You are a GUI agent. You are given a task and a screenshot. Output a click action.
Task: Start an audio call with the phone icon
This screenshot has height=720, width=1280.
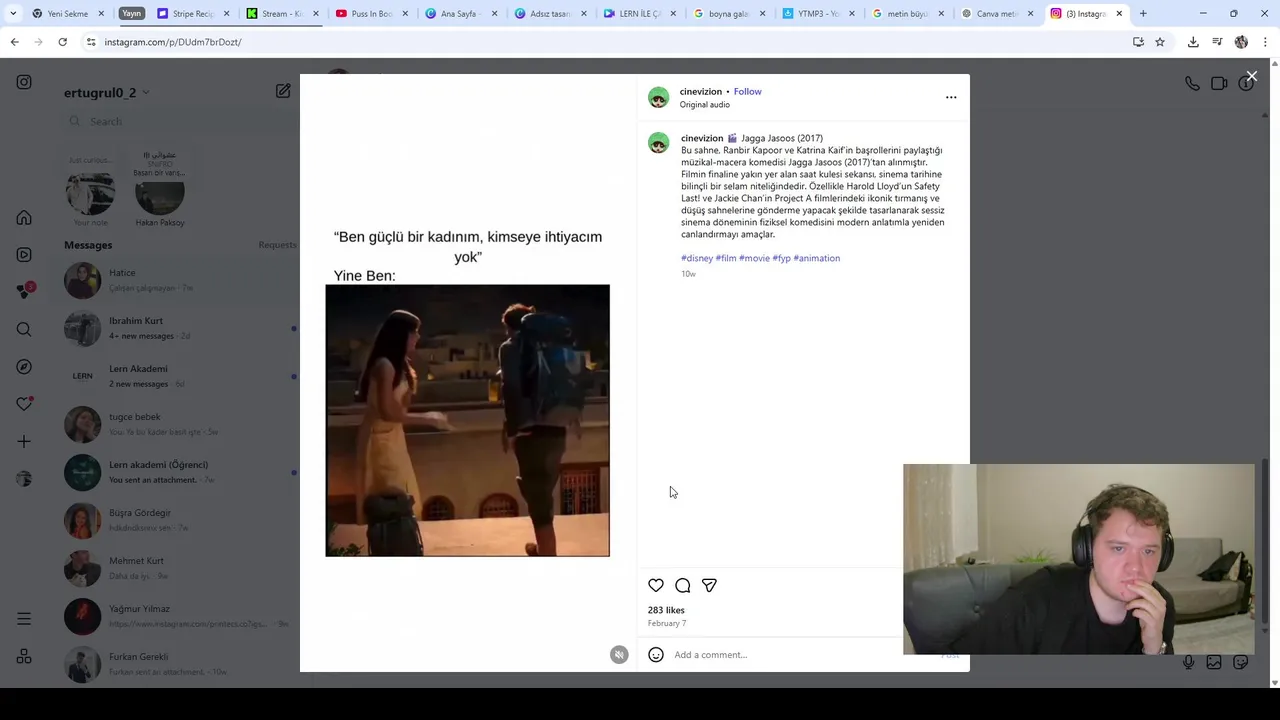tap(1192, 84)
